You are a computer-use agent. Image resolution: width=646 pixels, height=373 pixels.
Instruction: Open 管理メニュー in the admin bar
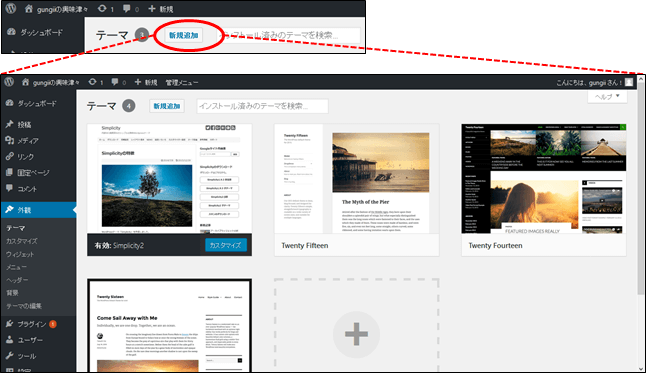[x=182, y=82]
